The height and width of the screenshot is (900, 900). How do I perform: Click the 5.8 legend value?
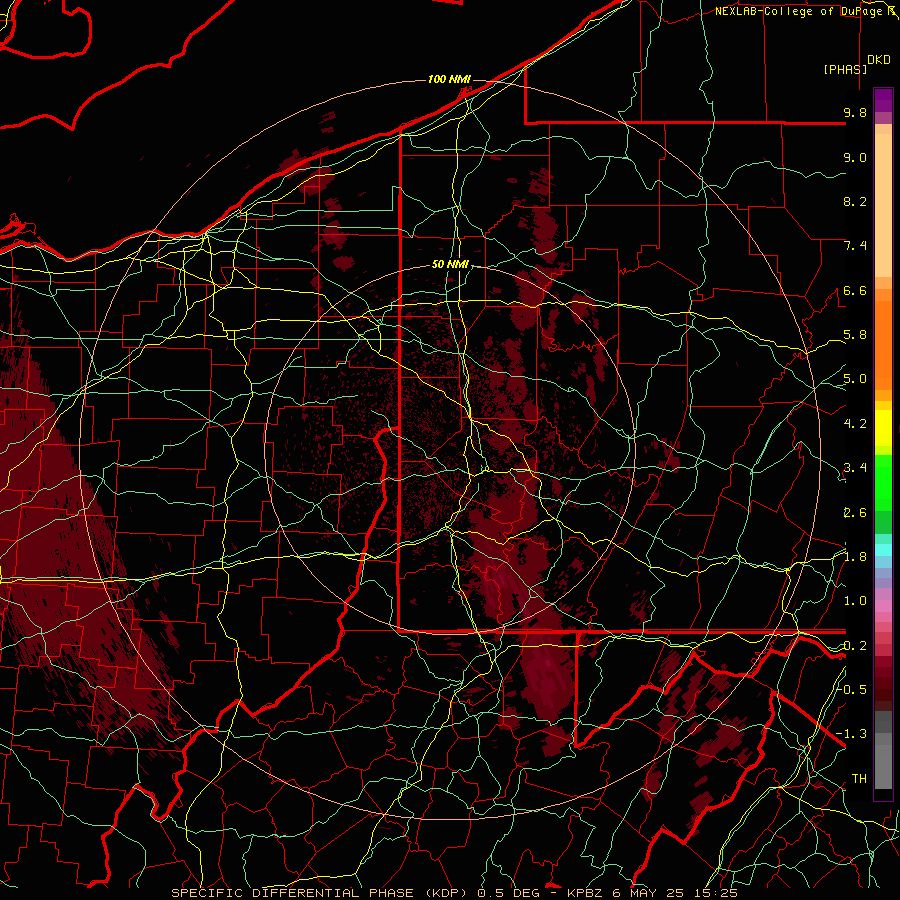pos(855,335)
